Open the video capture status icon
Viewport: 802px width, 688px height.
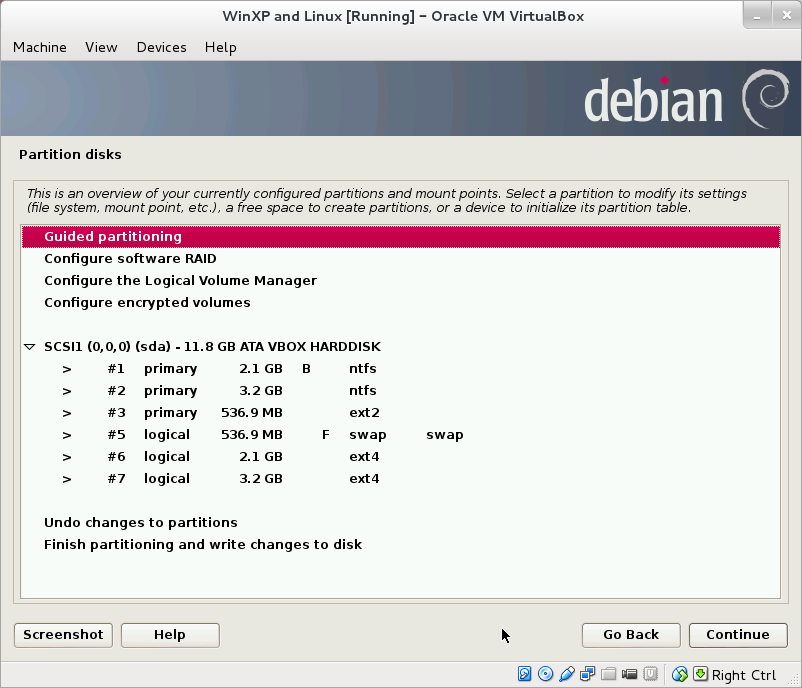[x=628, y=674]
